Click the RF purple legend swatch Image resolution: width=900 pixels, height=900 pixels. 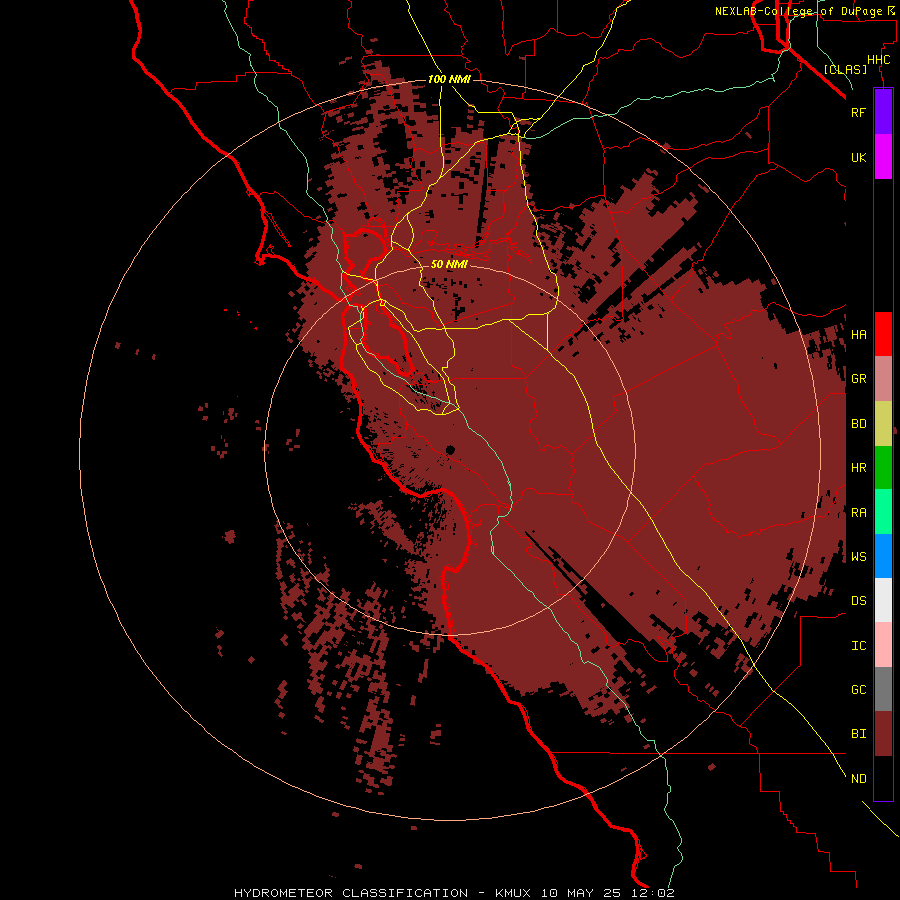coord(883,112)
